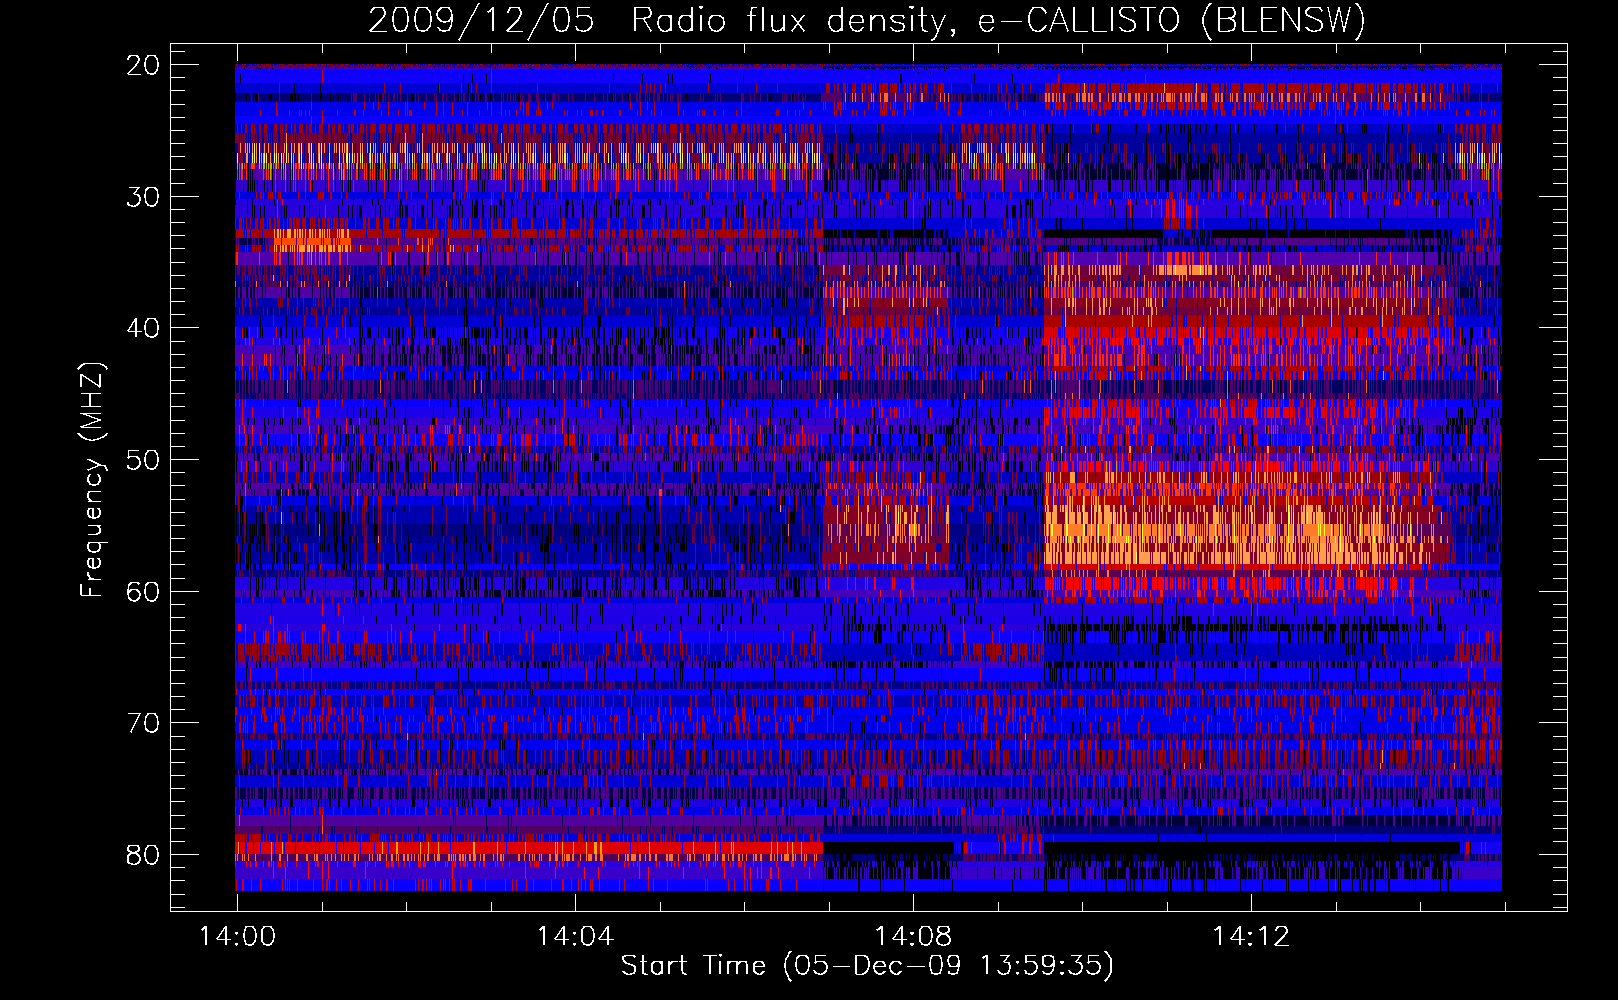Click the 'Frequency (MHZ)' axis label
Viewport: 1618px width, 1000px height.
click(92, 480)
